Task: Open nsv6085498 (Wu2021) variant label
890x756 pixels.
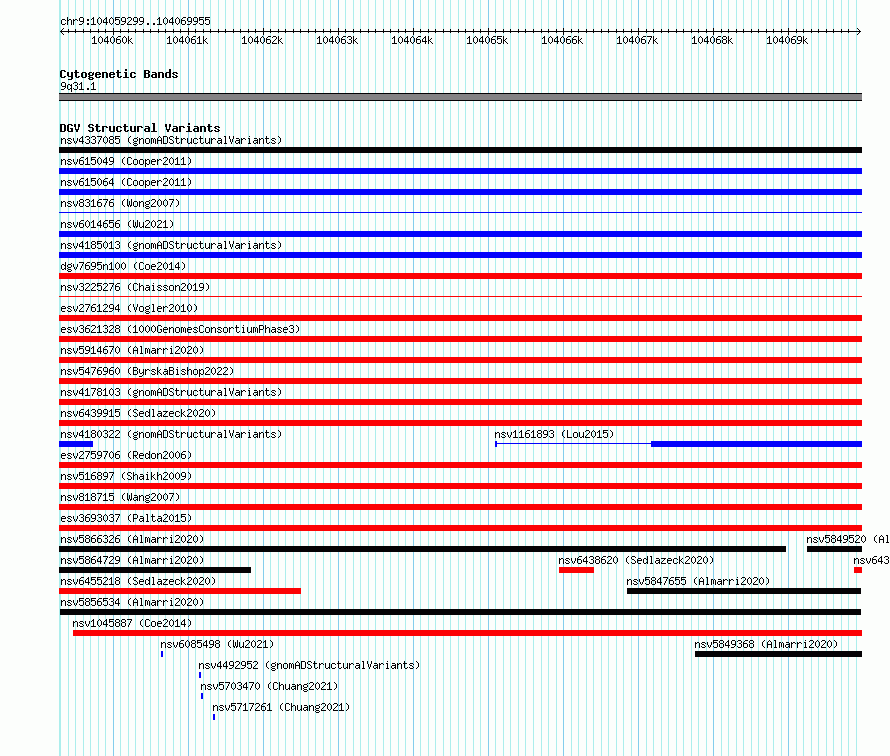Action: tap(217, 644)
